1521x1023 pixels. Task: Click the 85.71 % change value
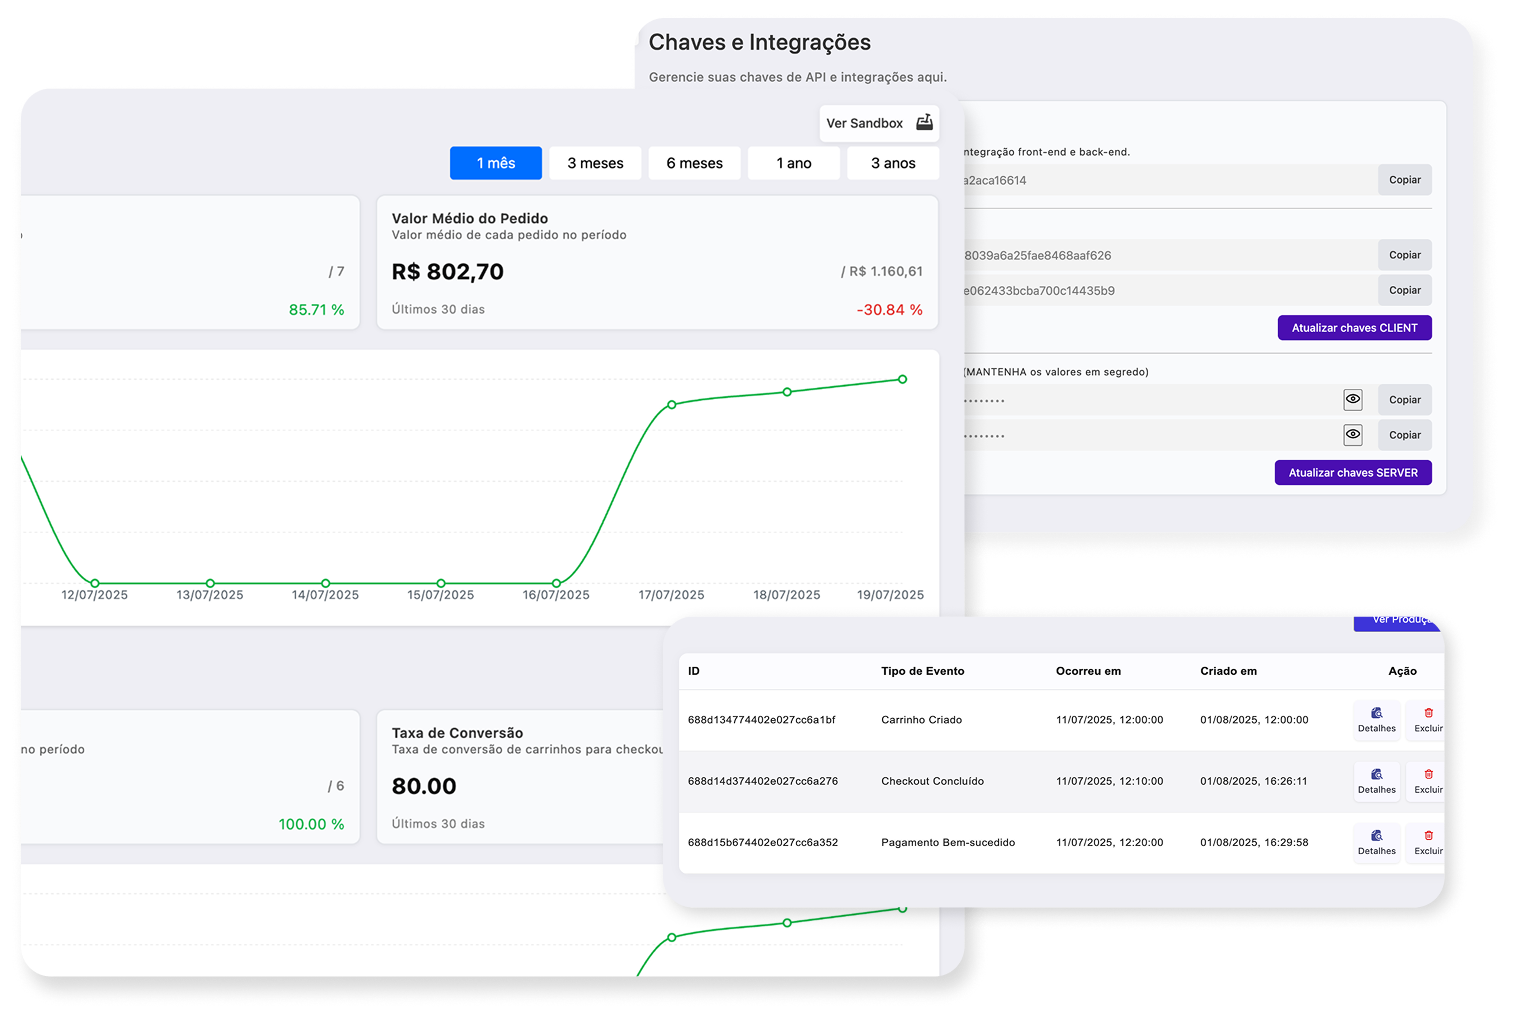316,310
